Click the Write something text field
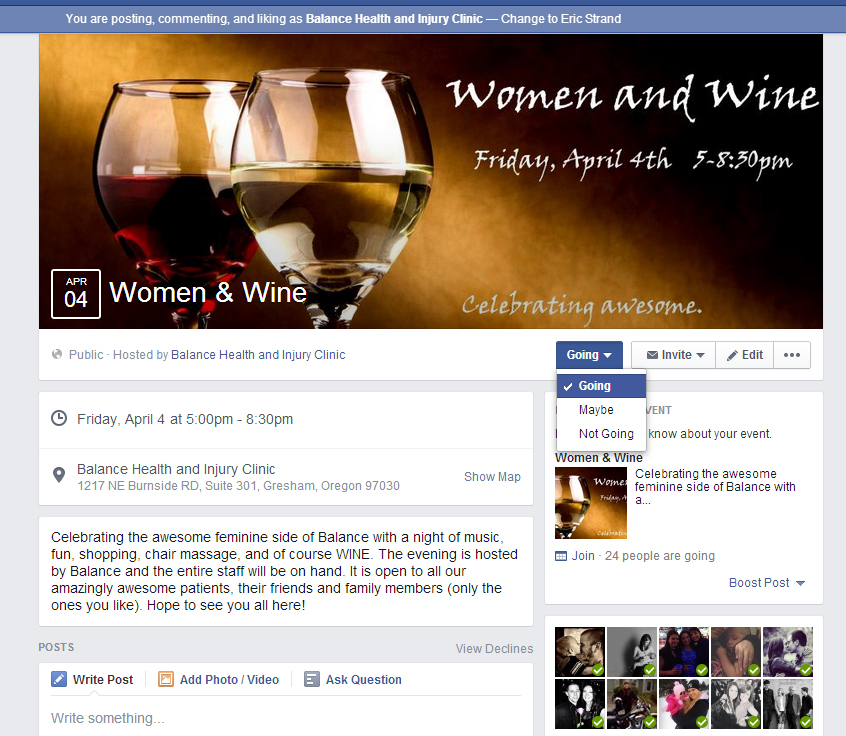 (286, 718)
